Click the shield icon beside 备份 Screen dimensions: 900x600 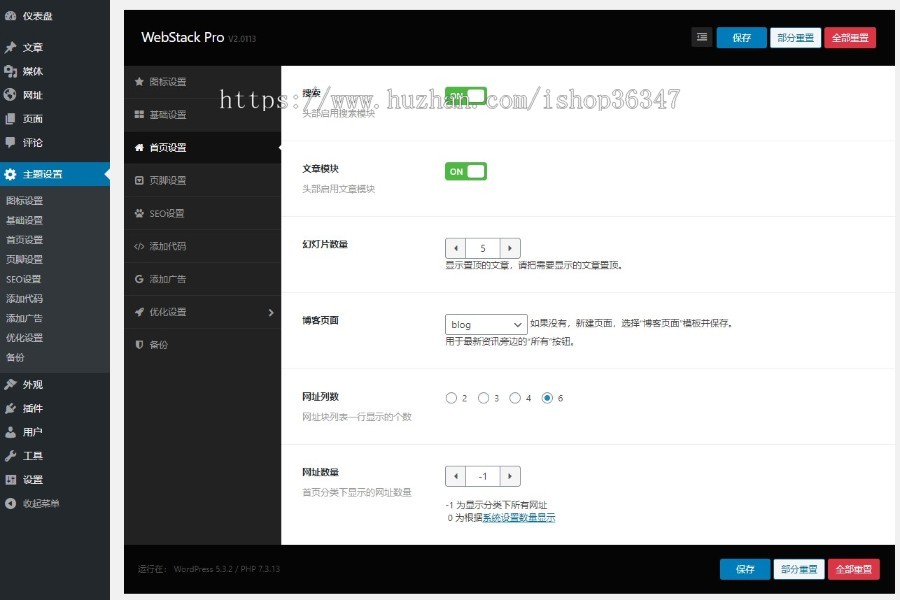tap(139, 344)
